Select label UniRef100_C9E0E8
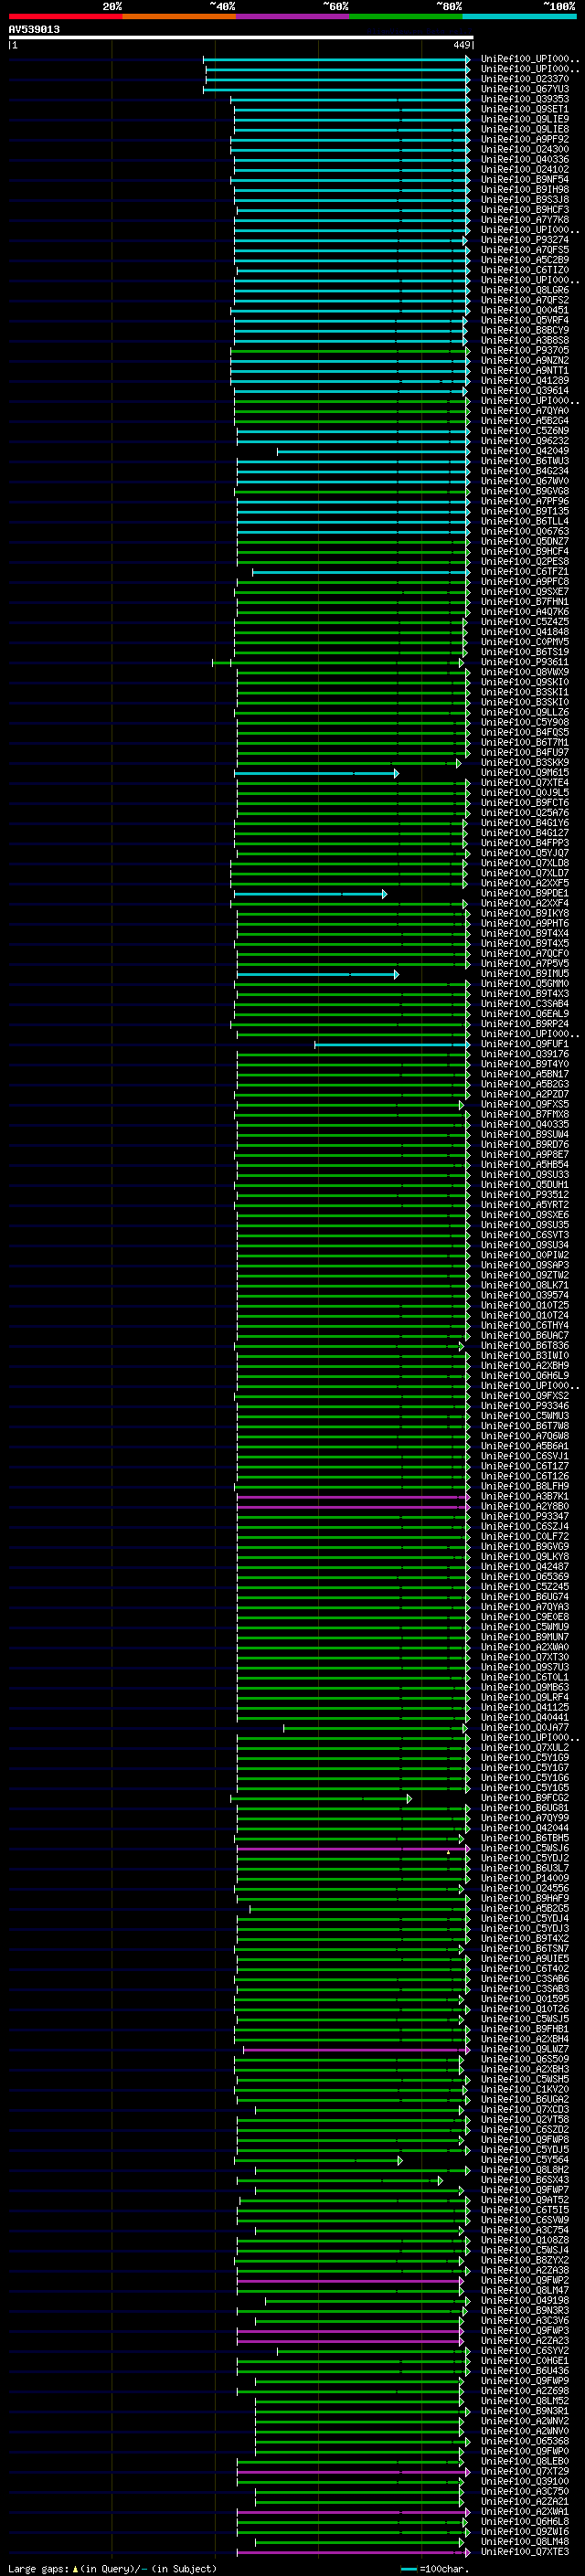 [524, 1617]
